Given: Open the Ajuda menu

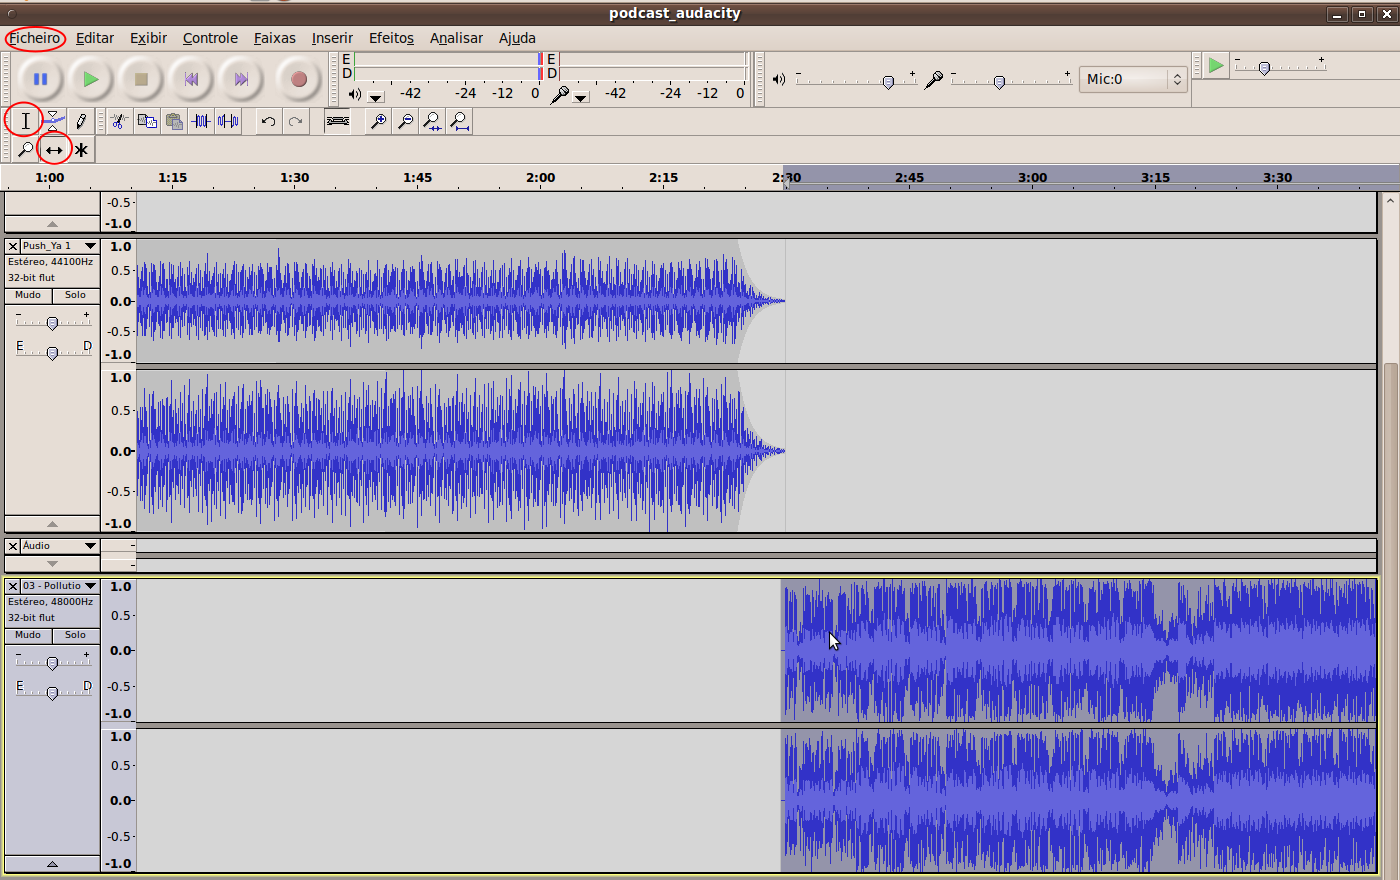Looking at the screenshot, I should pyautogui.click(x=517, y=38).
